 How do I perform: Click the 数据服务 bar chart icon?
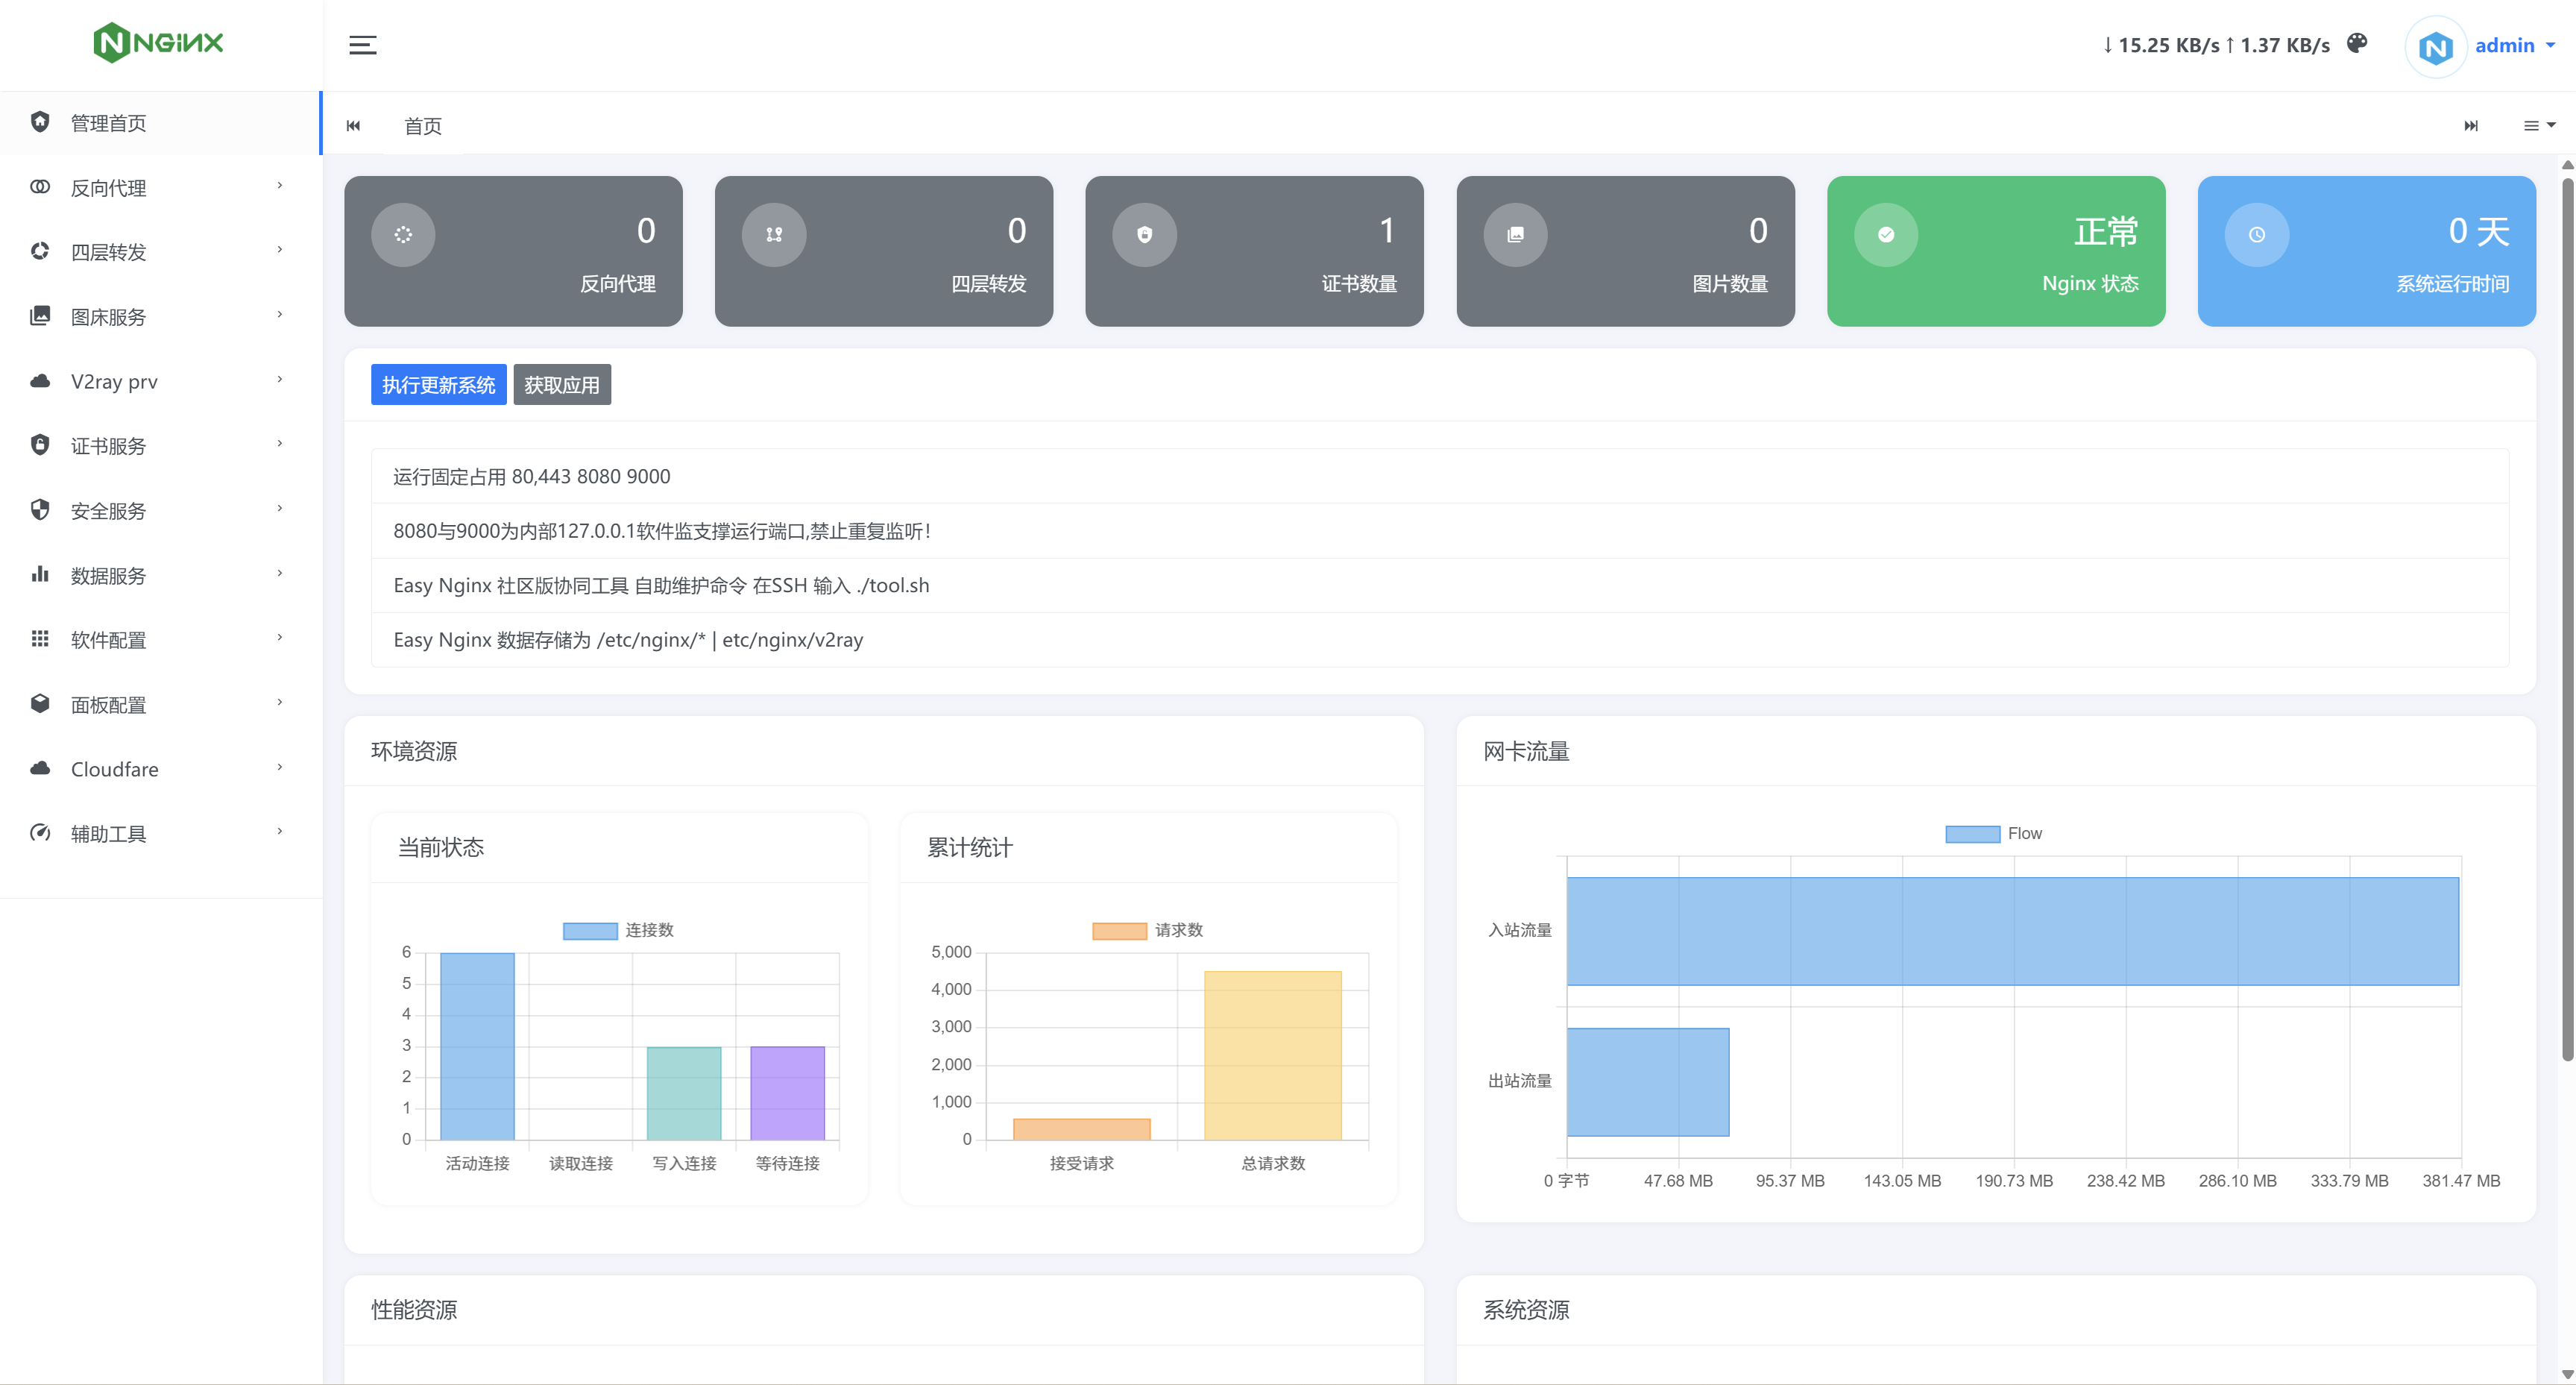click(40, 574)
